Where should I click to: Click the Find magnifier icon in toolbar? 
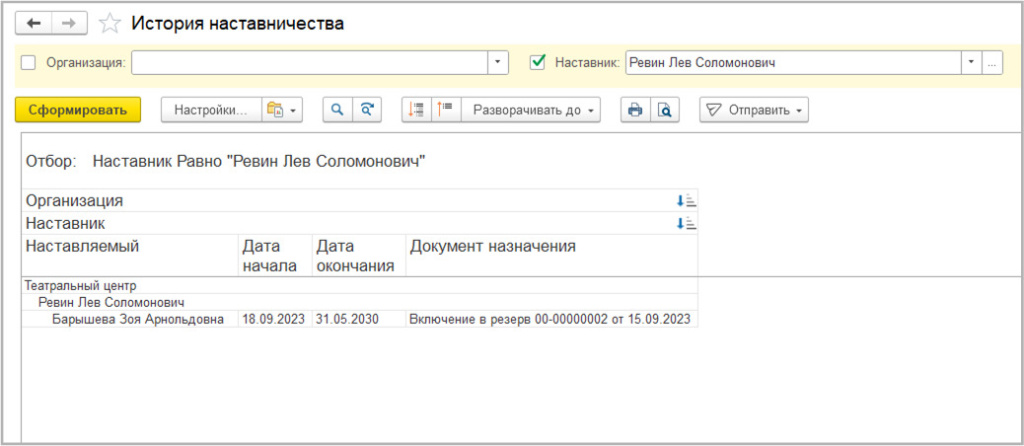[338, 110]
